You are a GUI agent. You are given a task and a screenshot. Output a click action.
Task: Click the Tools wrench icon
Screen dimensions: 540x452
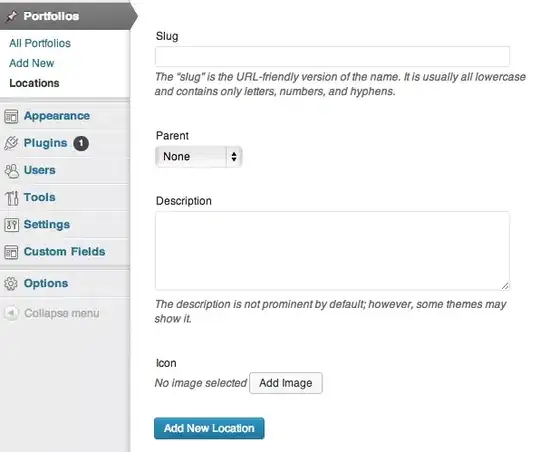[x=12, y=198]
